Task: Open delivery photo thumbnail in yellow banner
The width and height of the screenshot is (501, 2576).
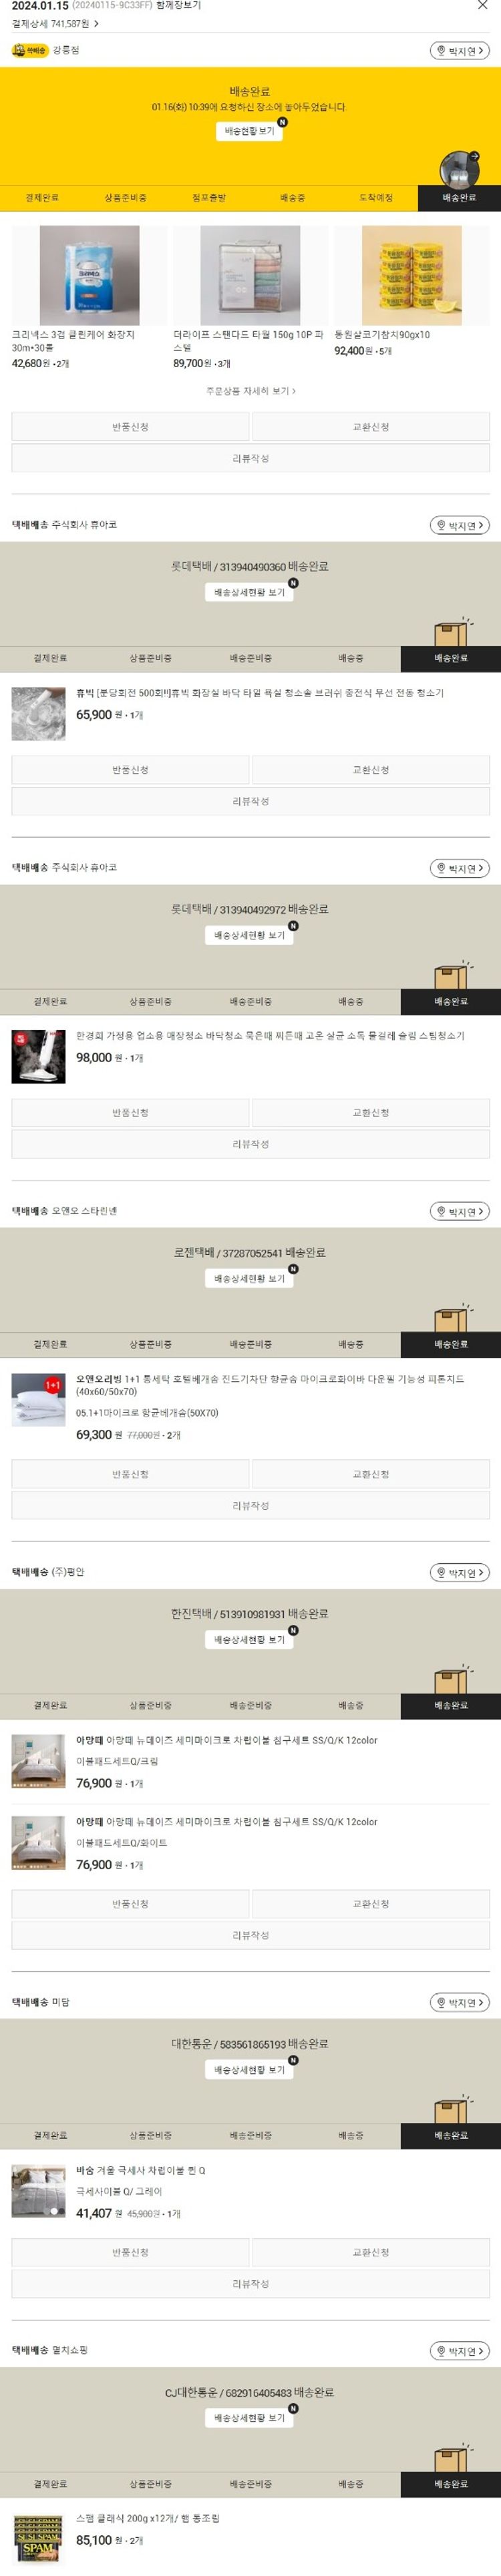Action: 459,169
